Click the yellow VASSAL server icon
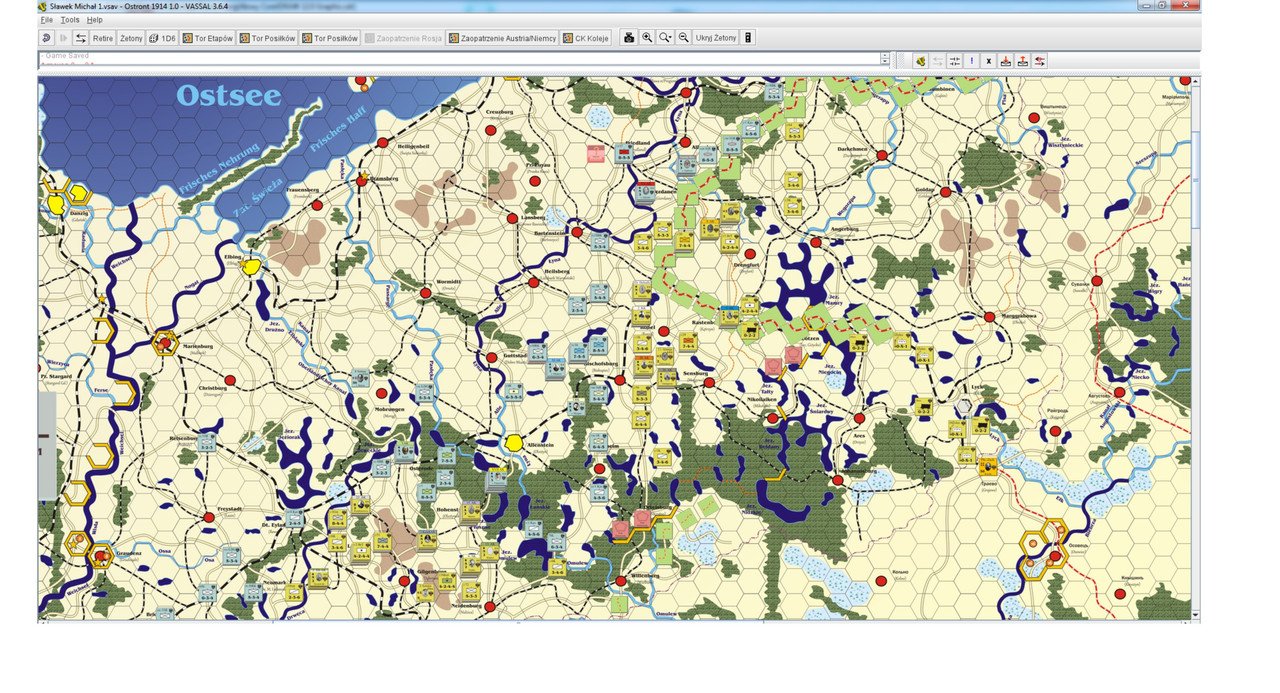The image size is (1280, 693). [921, 61]
